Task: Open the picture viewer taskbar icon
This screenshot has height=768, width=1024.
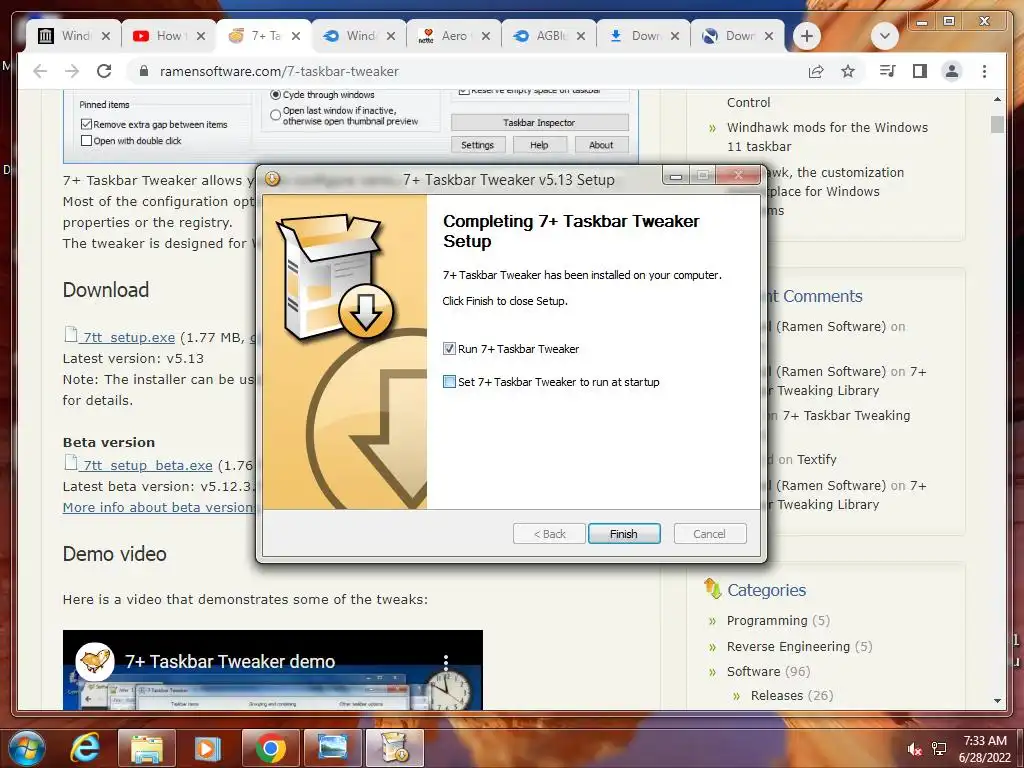Action: [332, 748]
